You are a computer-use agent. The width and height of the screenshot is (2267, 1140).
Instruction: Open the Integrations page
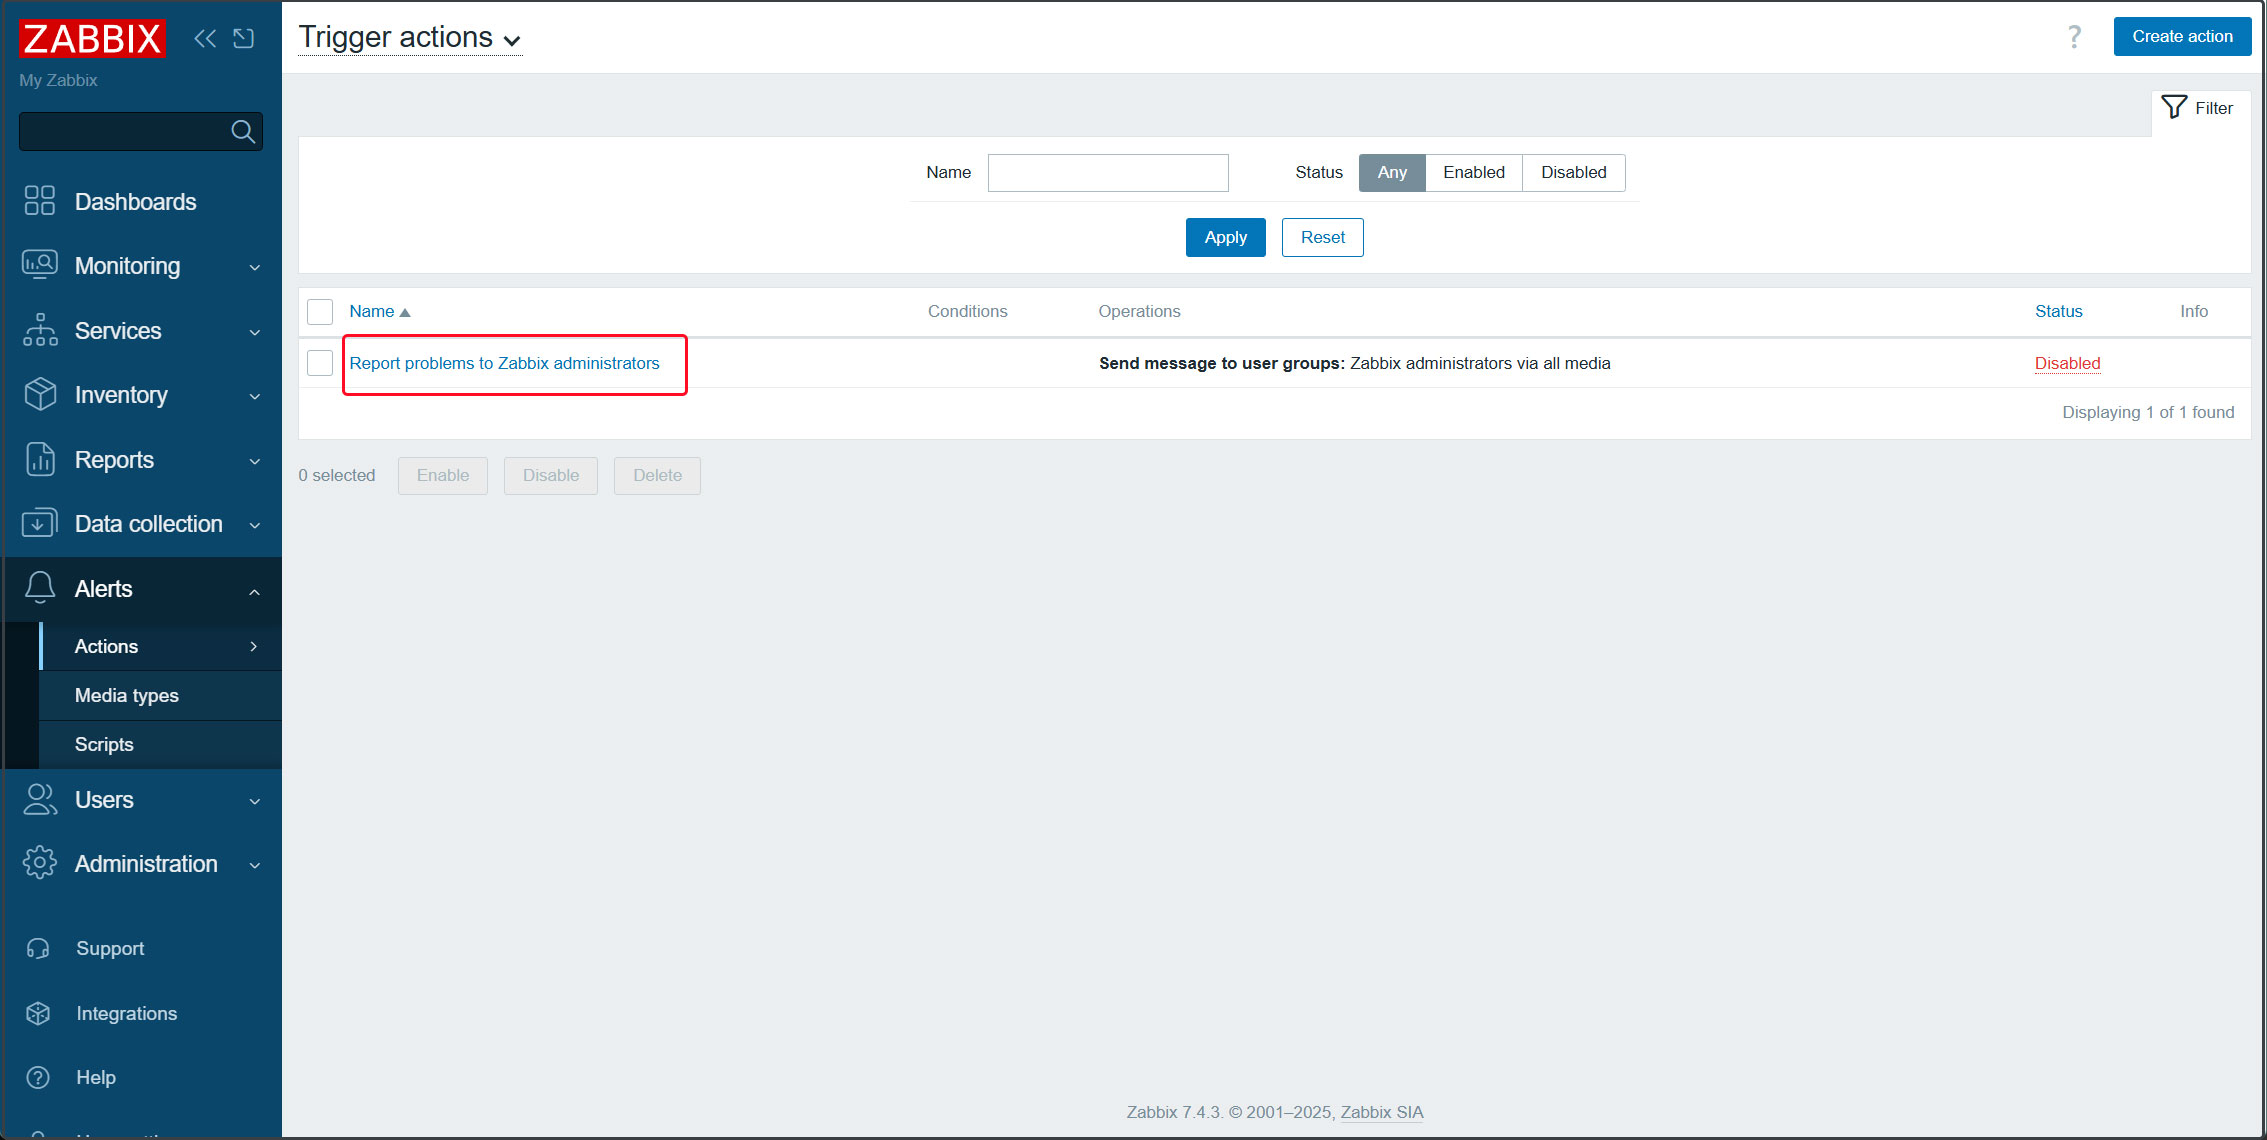(126, 1013)
